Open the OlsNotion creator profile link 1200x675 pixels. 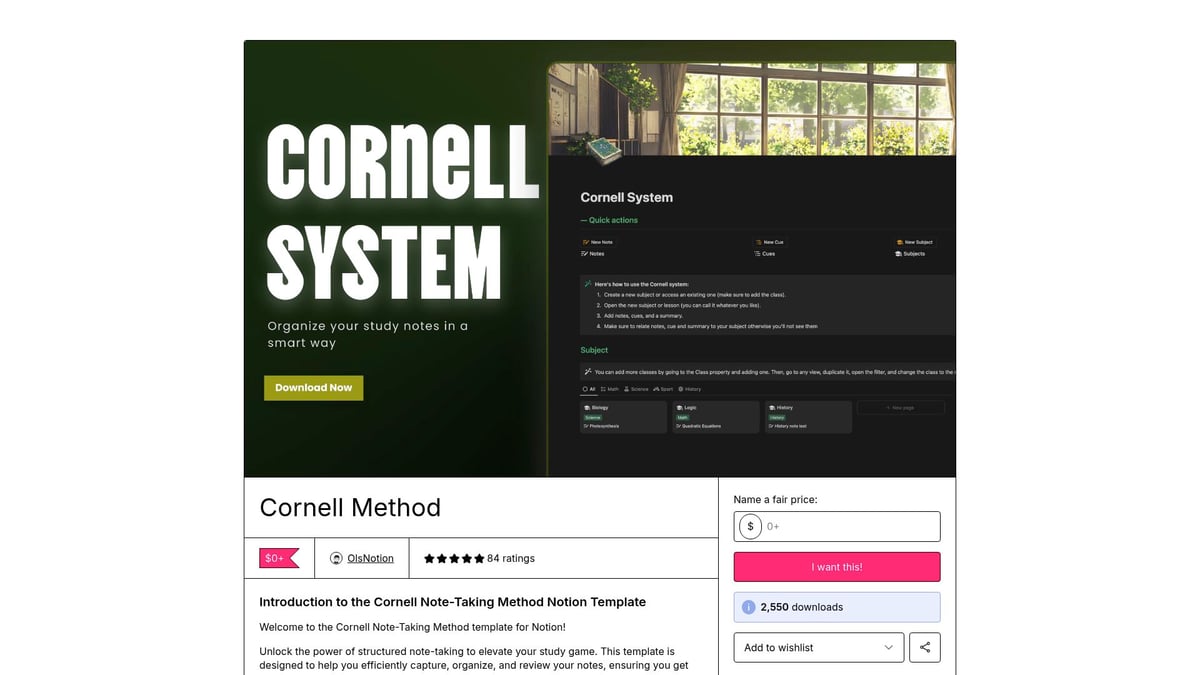pyautogui.click(x=370, y=558)
